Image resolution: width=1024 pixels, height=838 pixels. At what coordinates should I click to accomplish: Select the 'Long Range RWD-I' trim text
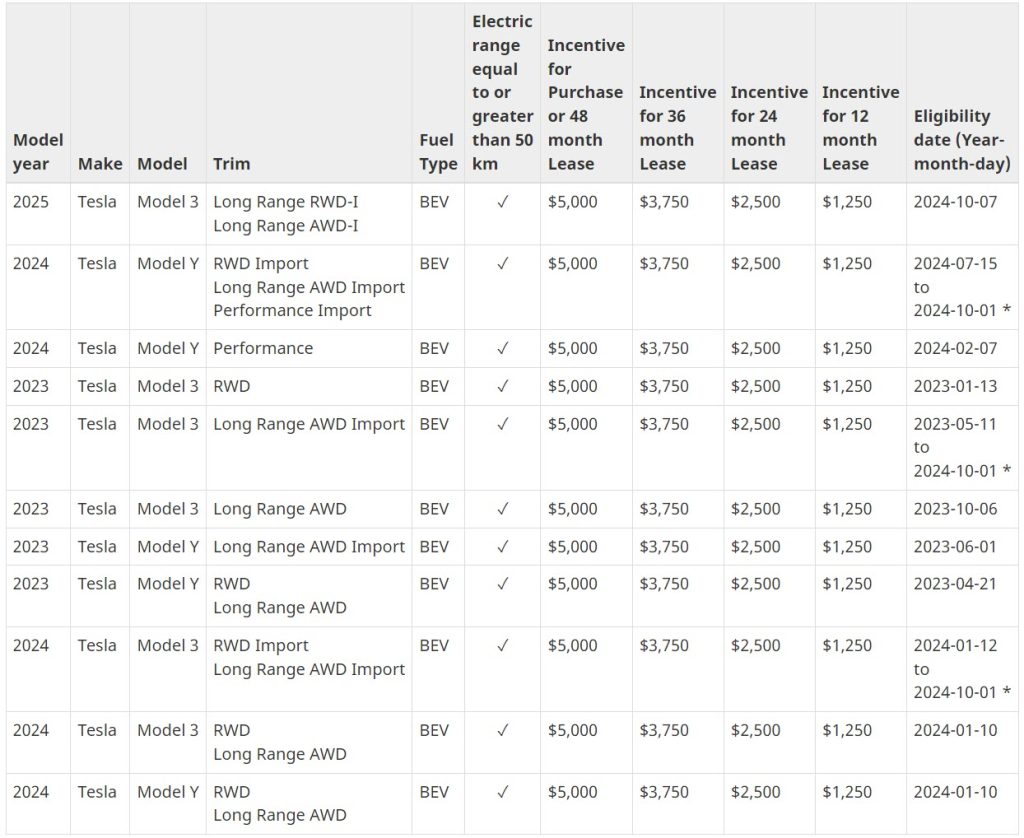285,202
